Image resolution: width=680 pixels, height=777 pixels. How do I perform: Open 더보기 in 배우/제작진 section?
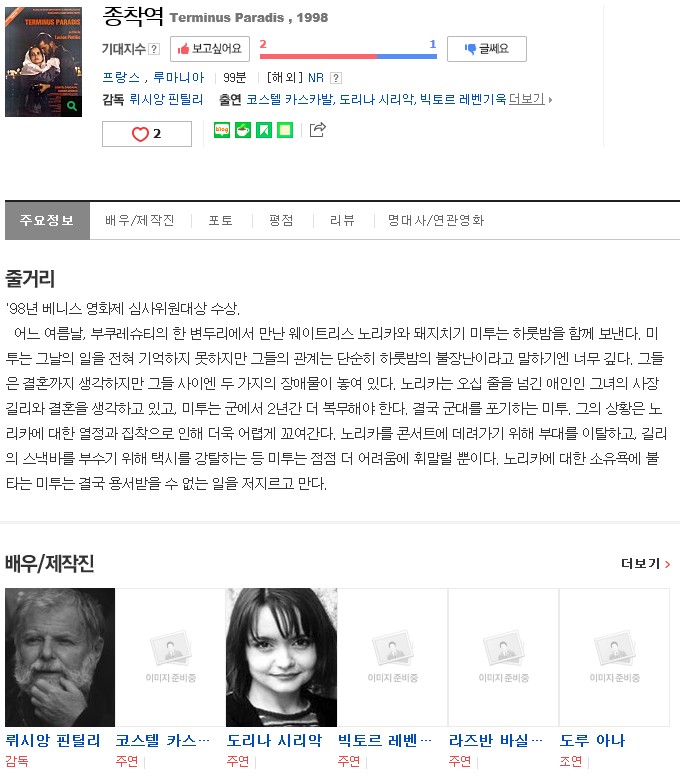[645, 563]
